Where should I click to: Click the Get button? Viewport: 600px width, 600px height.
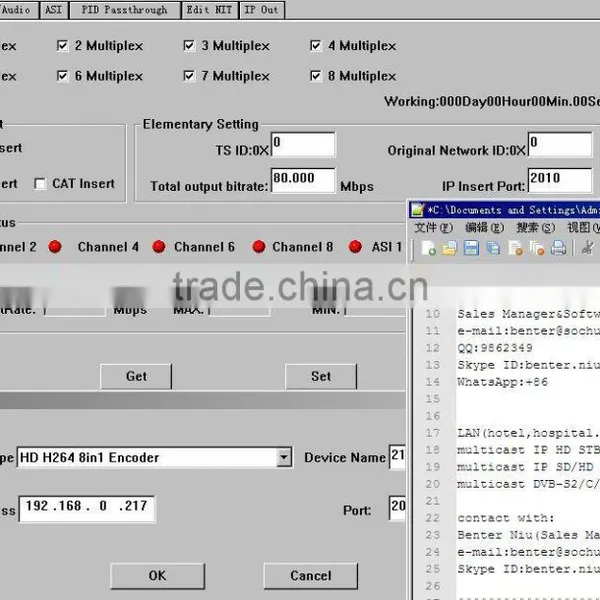click(x=136, y=377)
